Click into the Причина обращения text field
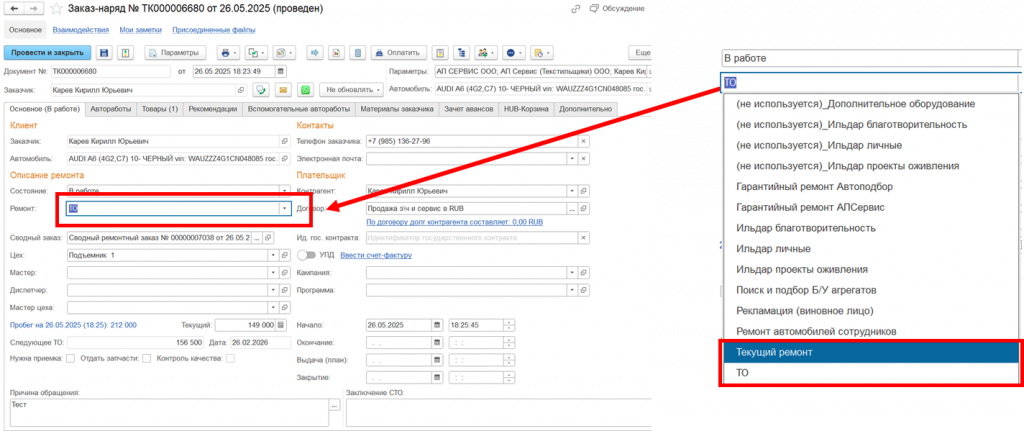This screenshot has width=1024, height=431. pos(165,411)
